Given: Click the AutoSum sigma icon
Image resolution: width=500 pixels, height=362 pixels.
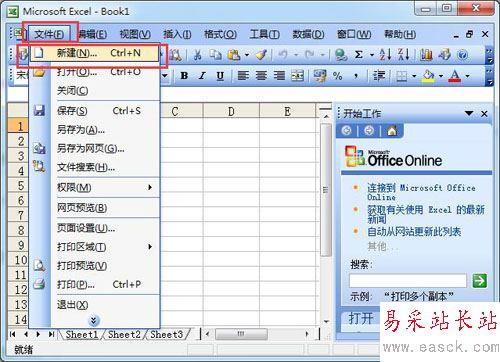Looking at the screenshot, I should pos(359,55).
